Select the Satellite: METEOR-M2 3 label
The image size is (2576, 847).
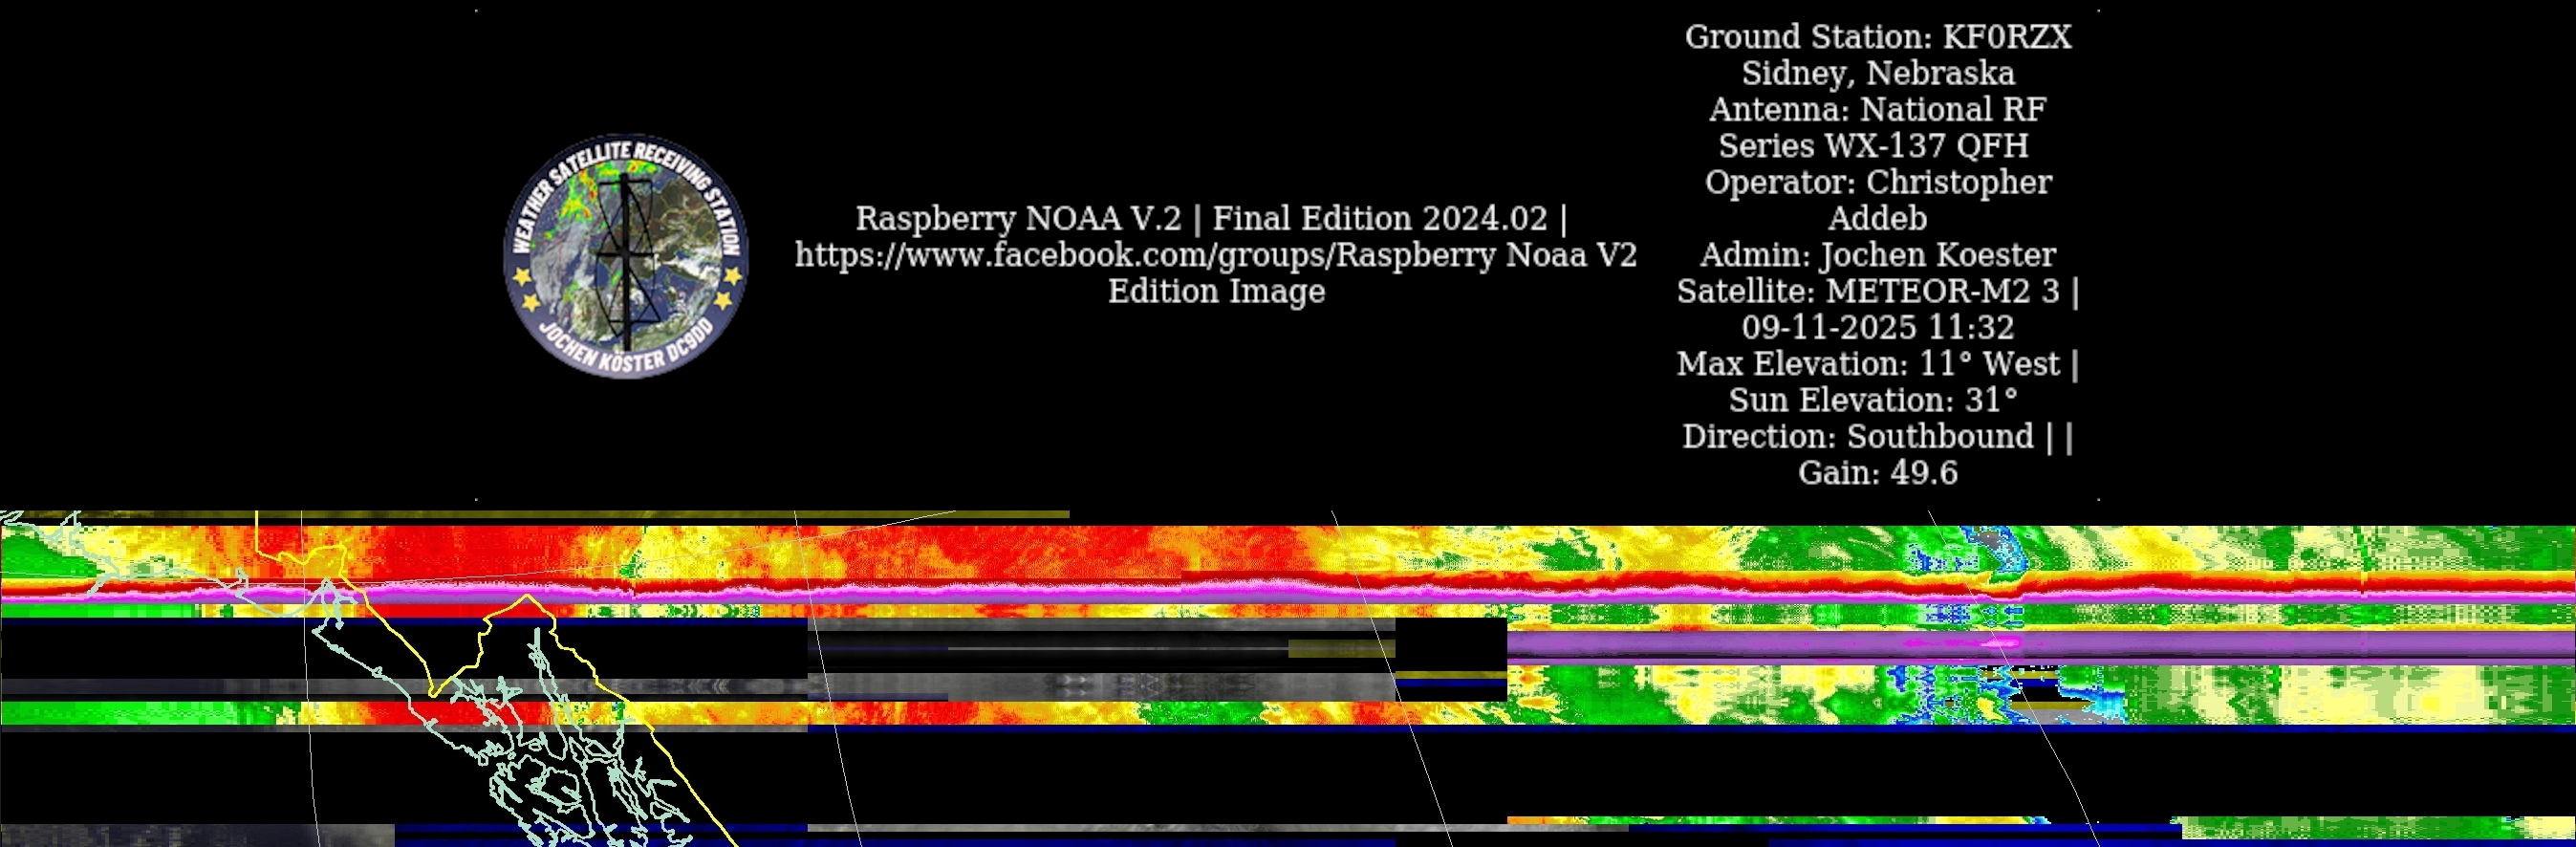[x=1867, y=291]
